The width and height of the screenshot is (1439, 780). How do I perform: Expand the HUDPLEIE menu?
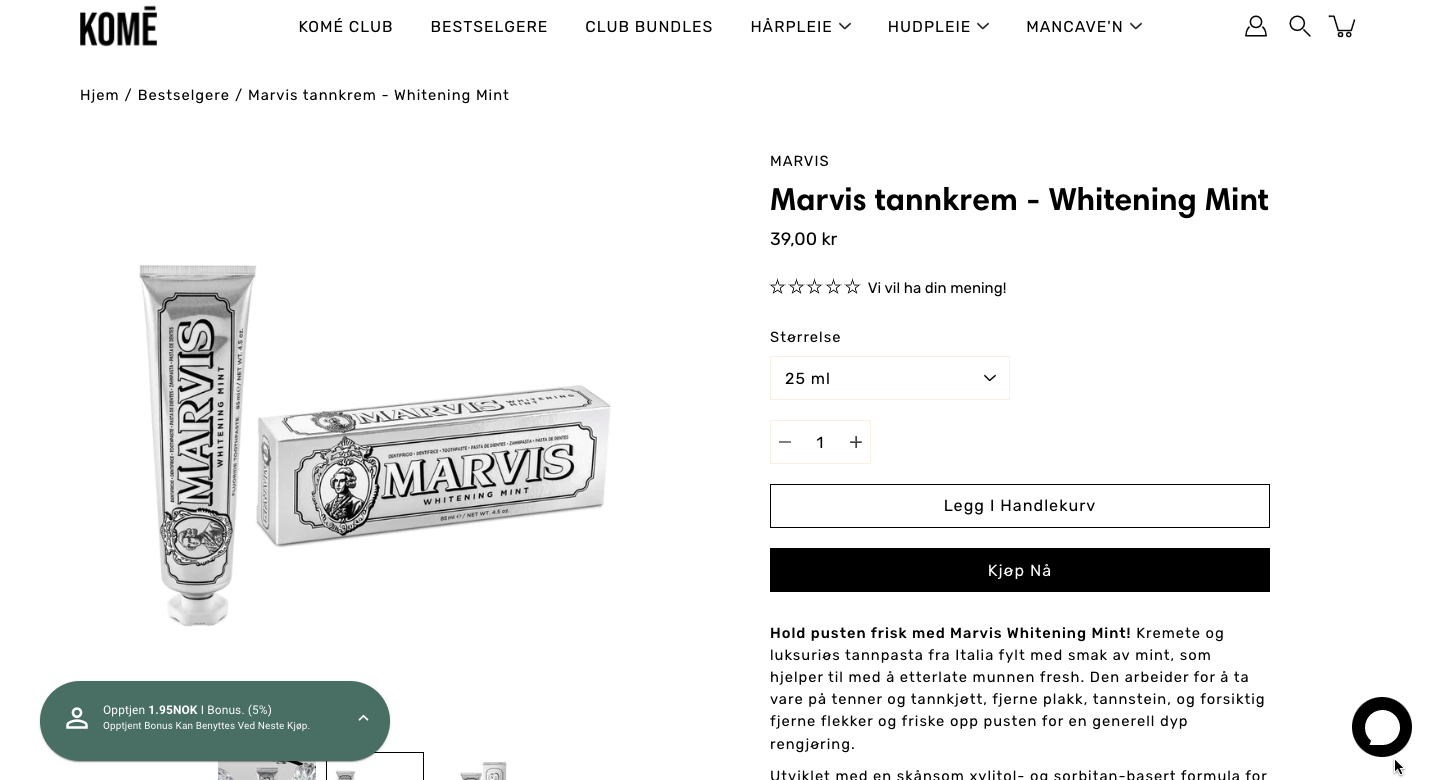coord(938,27)
